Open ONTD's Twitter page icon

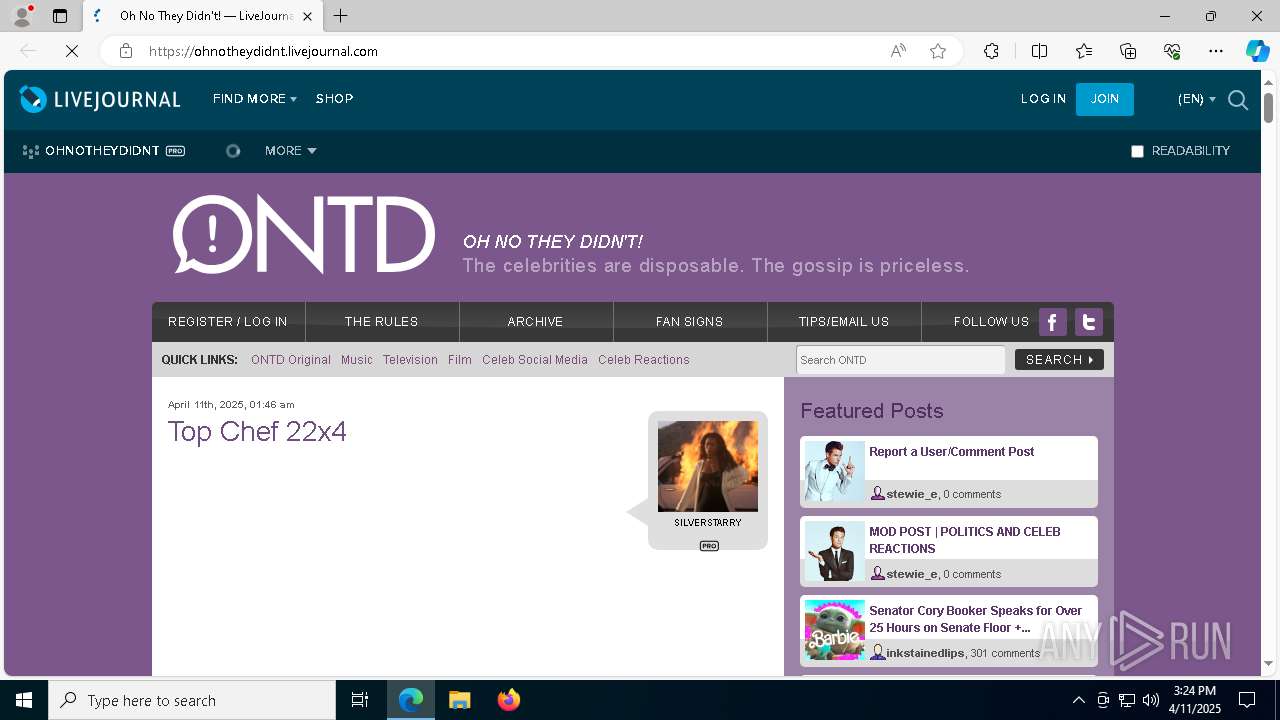point(1089,322)
